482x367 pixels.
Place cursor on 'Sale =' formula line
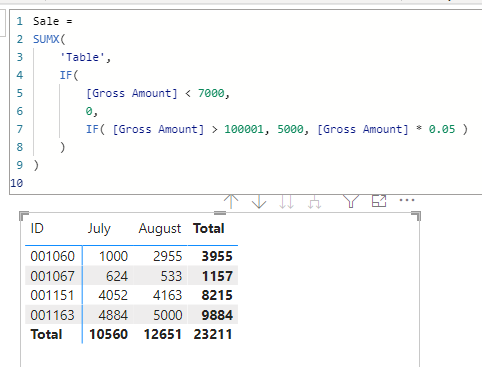pyautogui.click(x=53, y=21)
